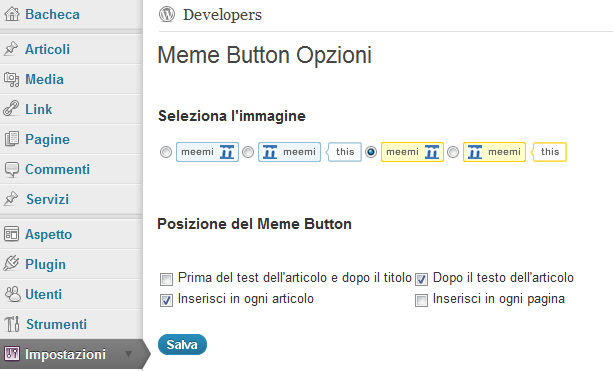Click the Pagine pages icon
613x371 pixels.
(12, 139)
